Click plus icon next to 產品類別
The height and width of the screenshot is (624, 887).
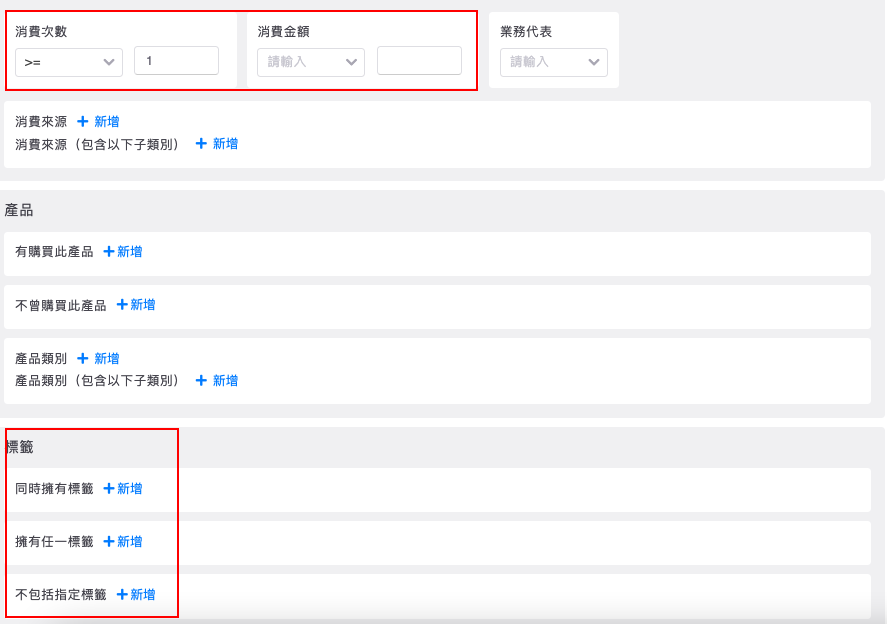(x=83, y=359)
